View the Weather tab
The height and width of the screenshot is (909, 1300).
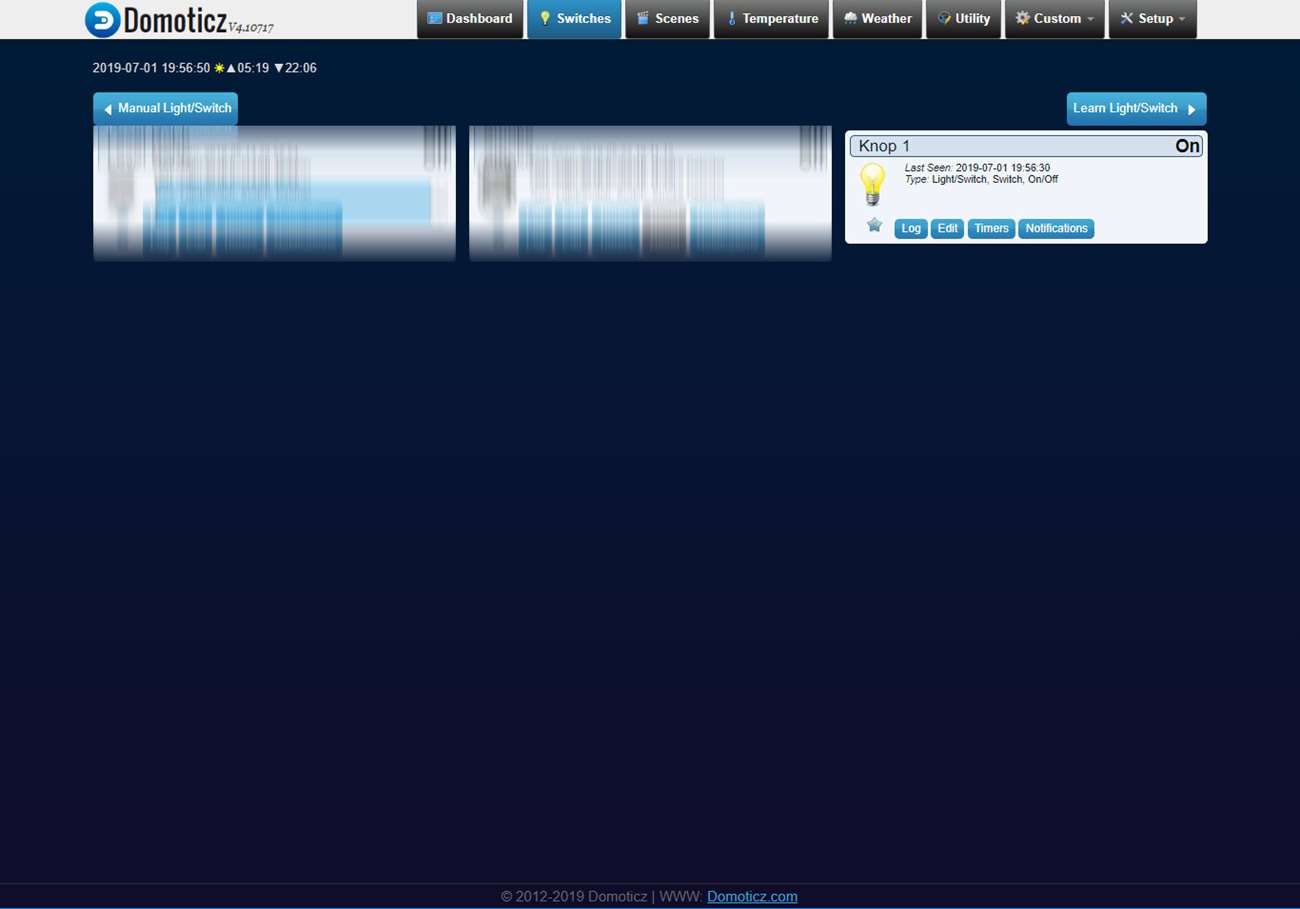coord(877,19)
